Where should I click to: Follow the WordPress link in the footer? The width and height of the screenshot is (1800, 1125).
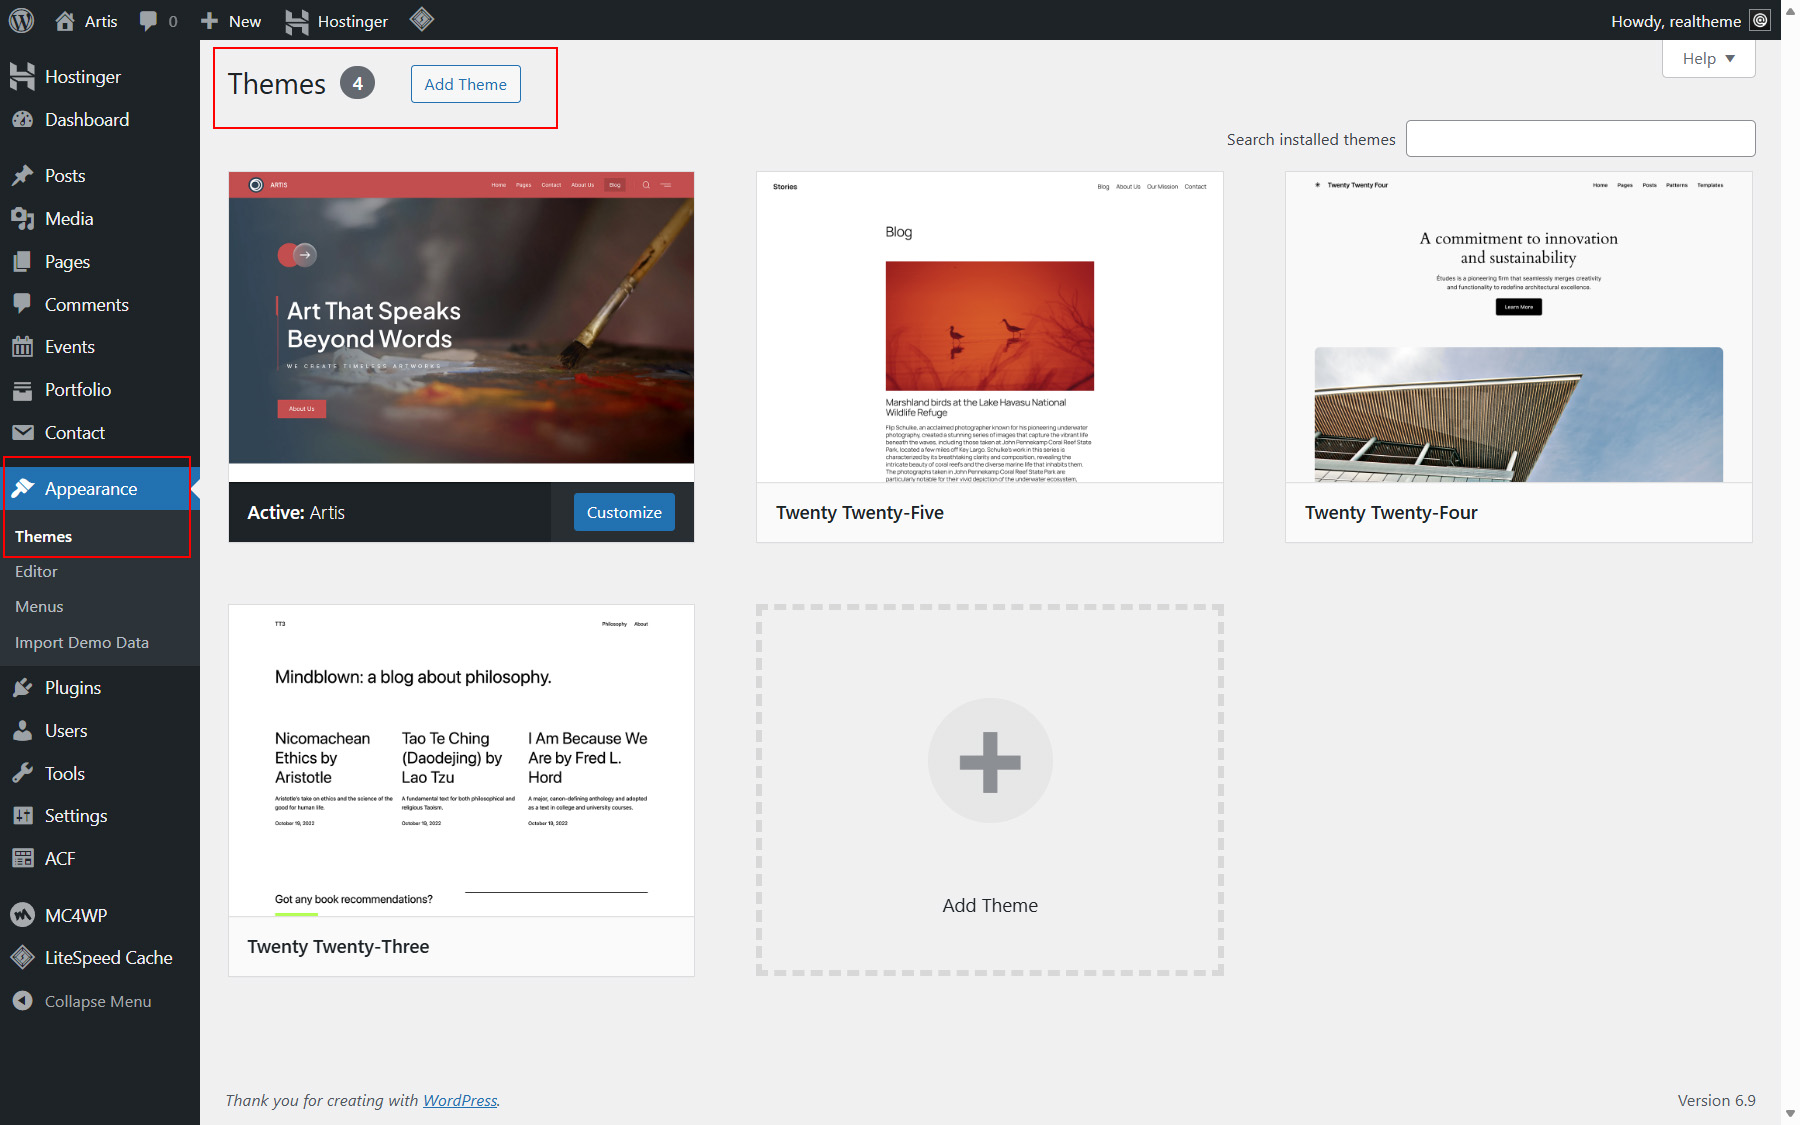point(460,1100)
